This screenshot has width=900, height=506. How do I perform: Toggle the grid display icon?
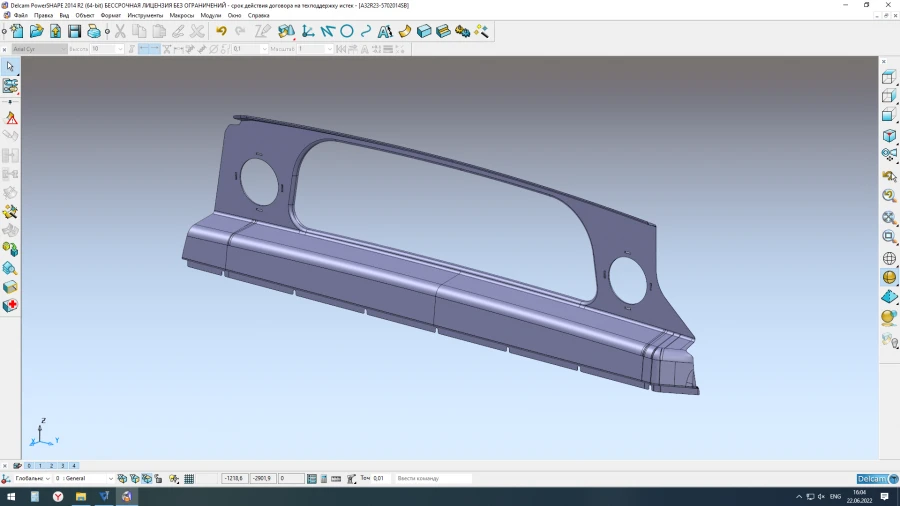(189, 479)
